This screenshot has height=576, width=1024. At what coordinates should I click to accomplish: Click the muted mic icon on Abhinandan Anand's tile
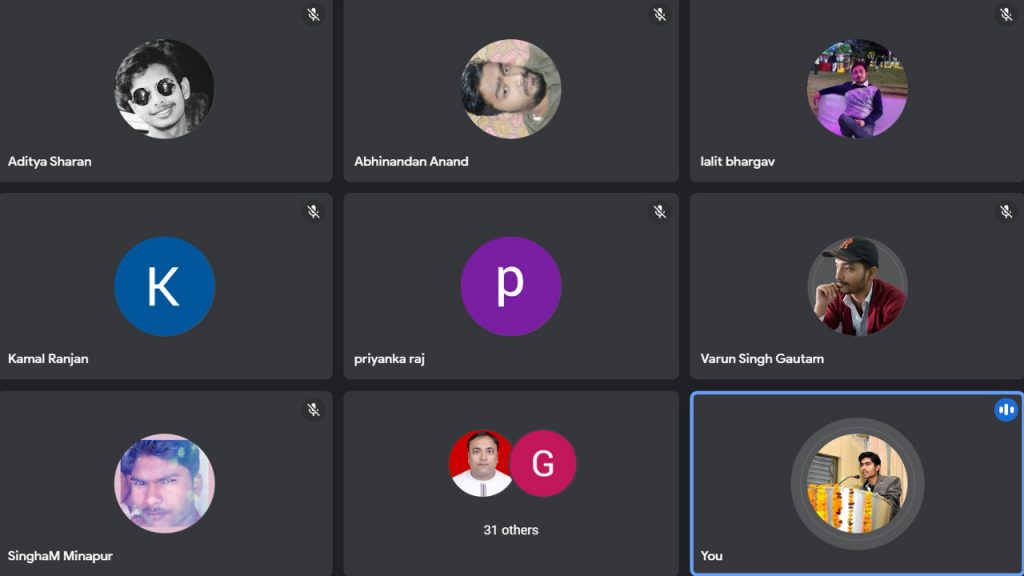659,15
